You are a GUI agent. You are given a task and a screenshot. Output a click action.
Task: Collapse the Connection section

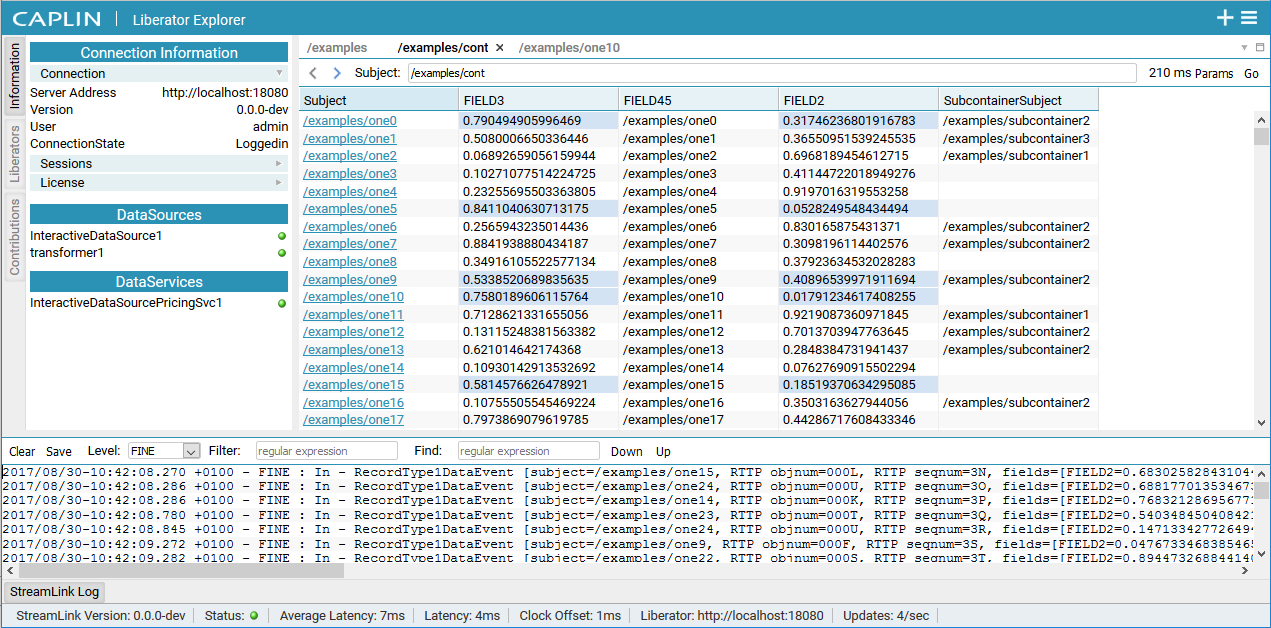tap(160, 74)
